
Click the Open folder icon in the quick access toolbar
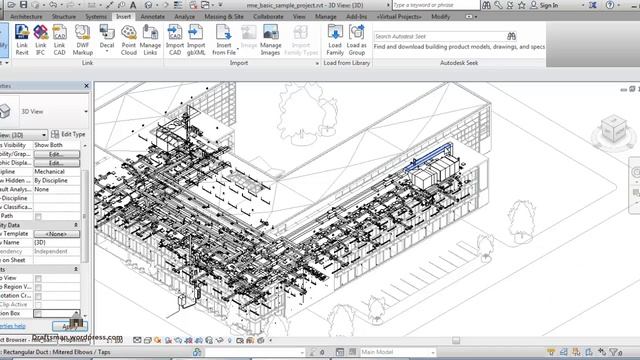(x=11, y=5)
